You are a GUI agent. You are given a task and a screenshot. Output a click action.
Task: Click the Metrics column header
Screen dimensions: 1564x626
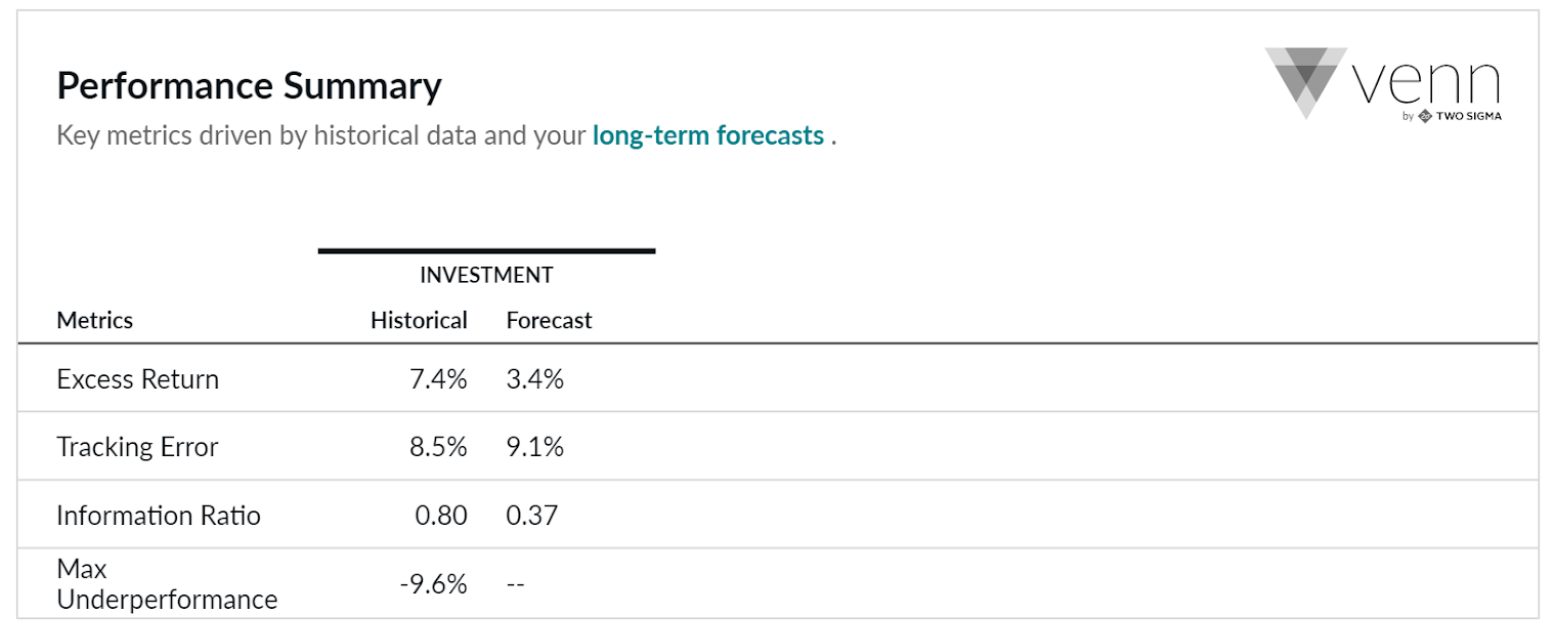click(x=95, y=321)
